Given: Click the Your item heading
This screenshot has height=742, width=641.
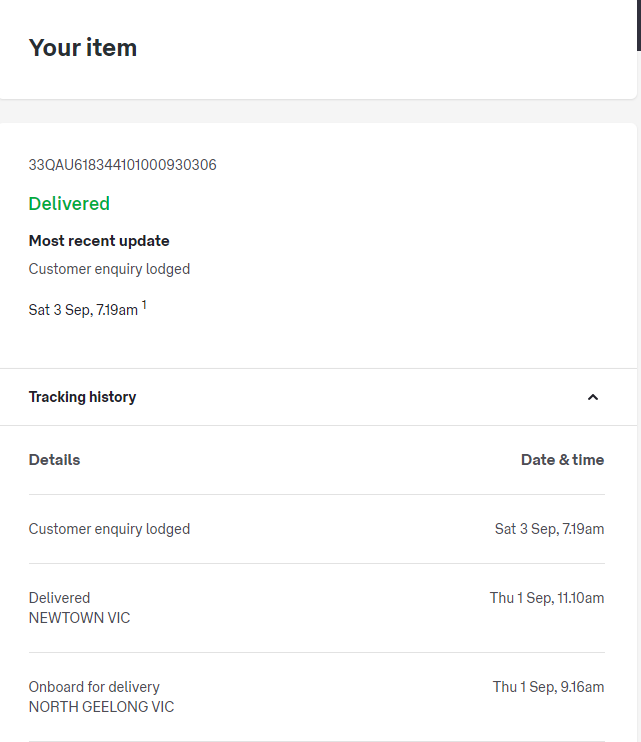Looking at the screenshot, I should click(83, 48).
